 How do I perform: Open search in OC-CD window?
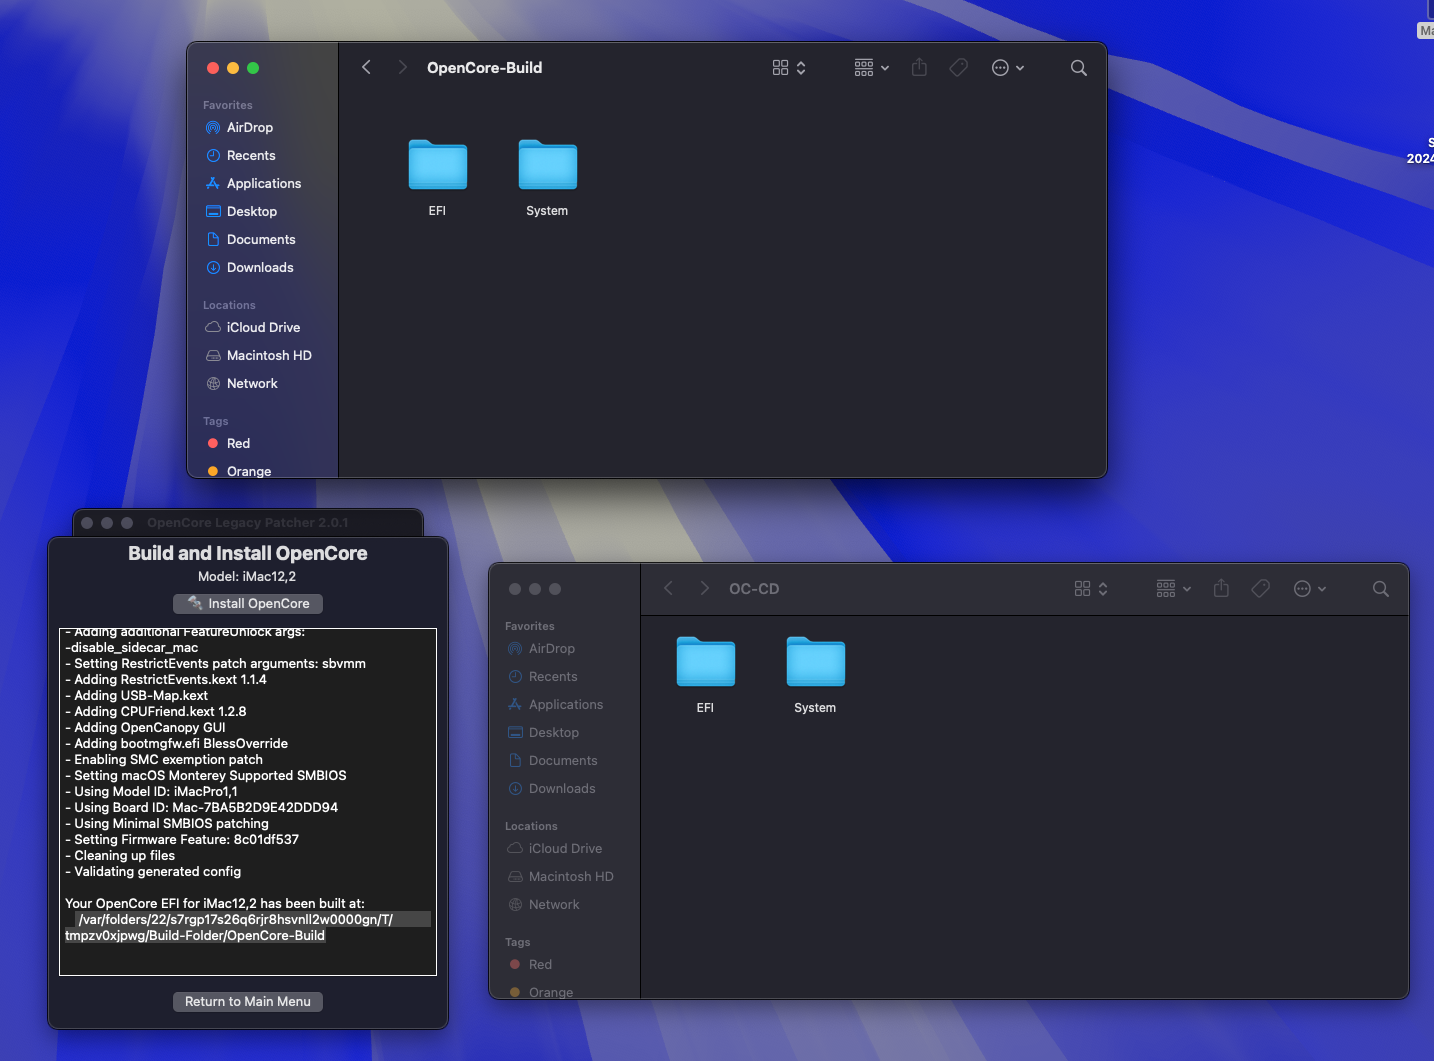coord(1380,588)
